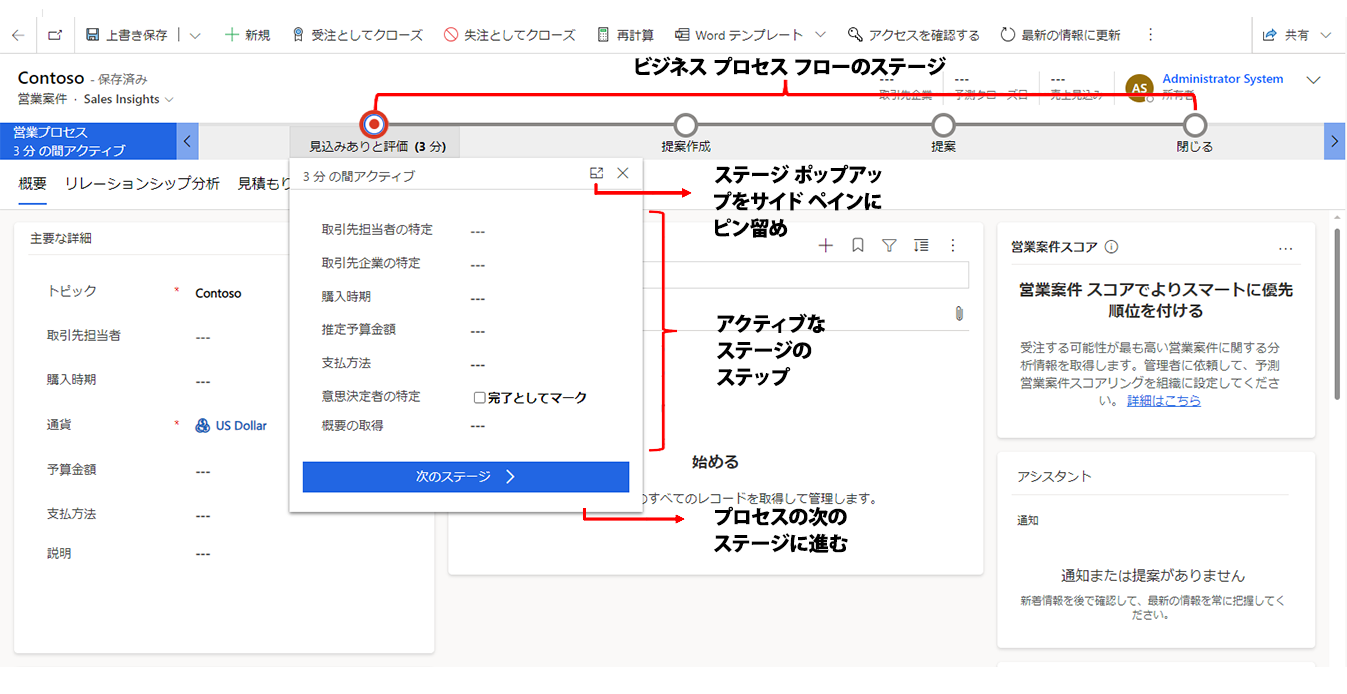Switch to the 見積もり tab

(264, 183)
